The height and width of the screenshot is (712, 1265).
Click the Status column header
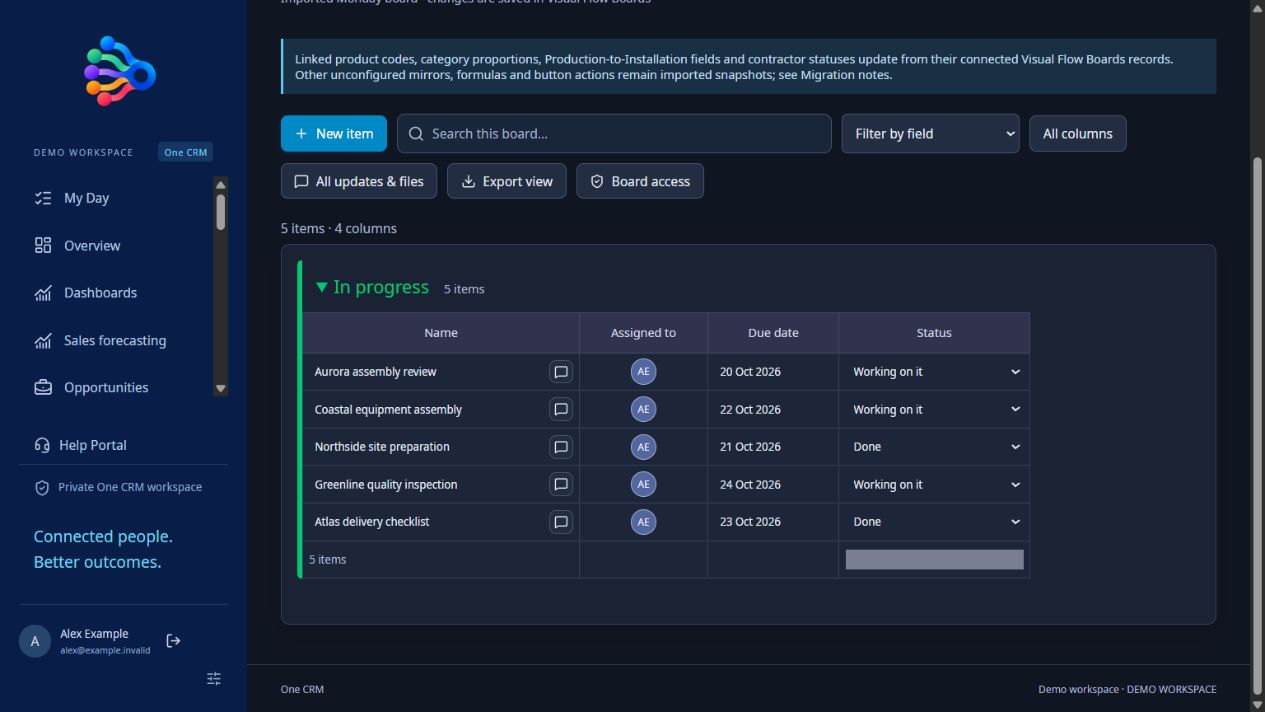(x=934, y=333)
